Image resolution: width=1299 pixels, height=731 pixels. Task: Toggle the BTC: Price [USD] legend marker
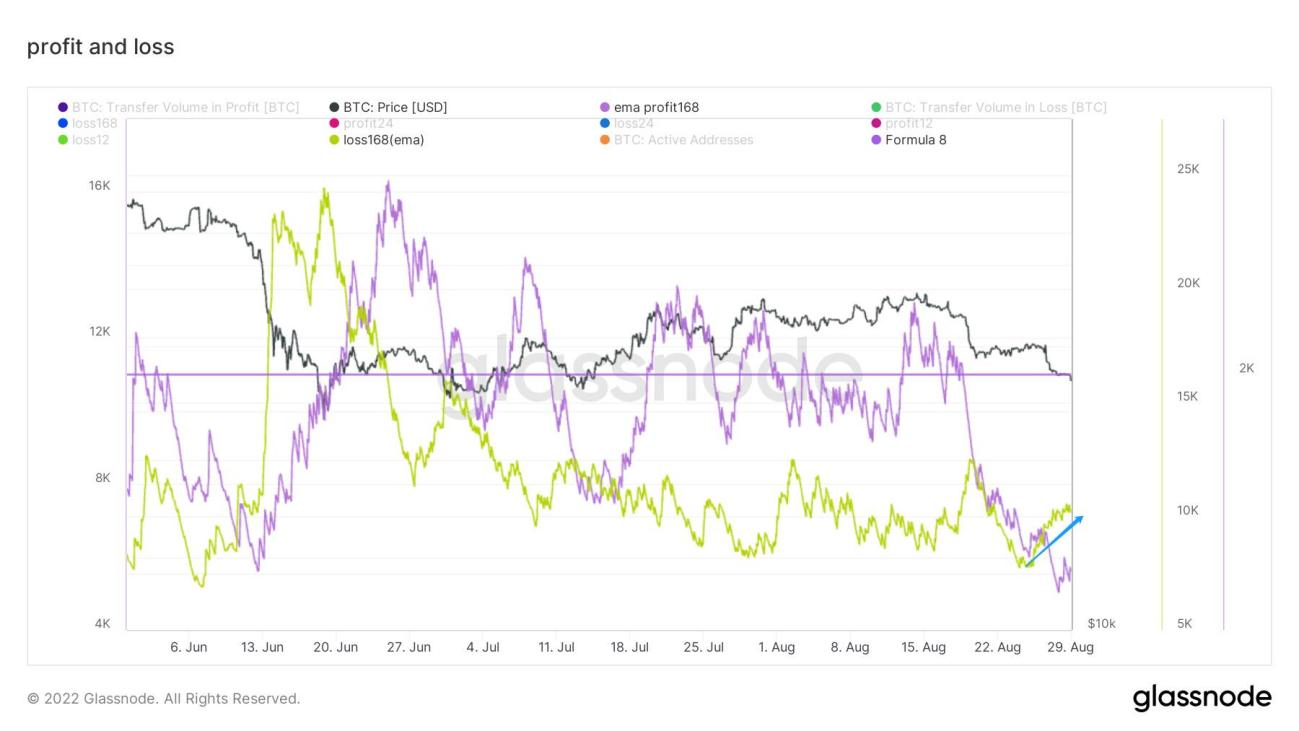click(335, 107)
